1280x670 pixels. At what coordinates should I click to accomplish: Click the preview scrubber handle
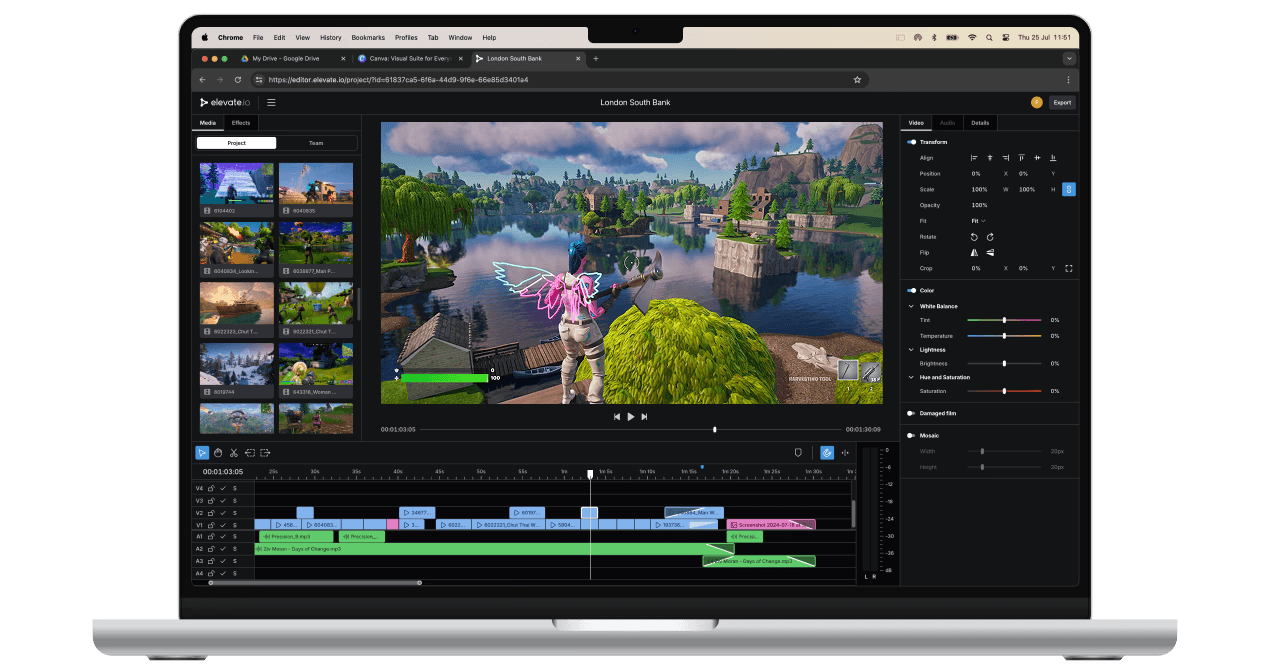tap(714, 429)
